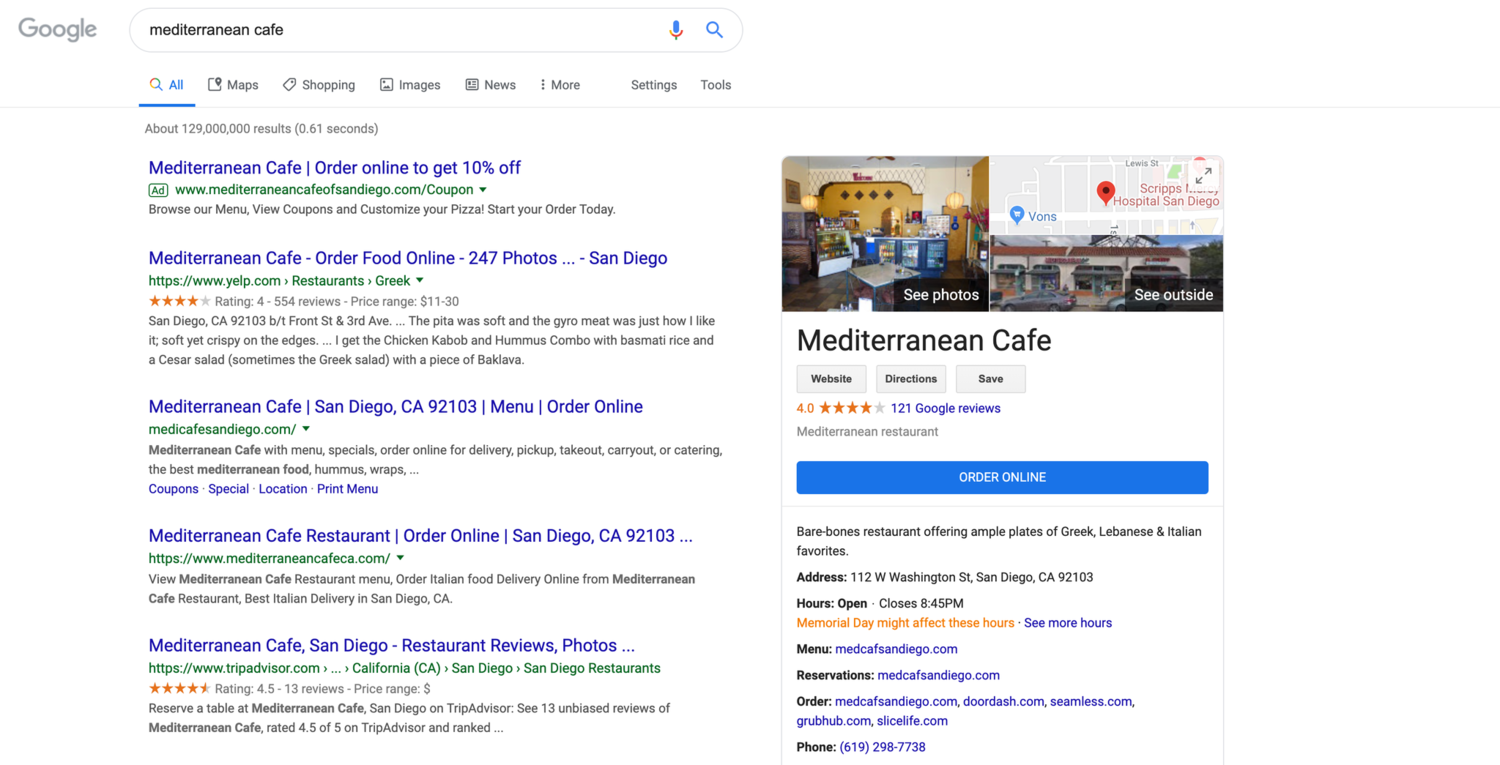This screenshot has height=765, width=1500.
Task: Open the News search tab
Action: 490,85
